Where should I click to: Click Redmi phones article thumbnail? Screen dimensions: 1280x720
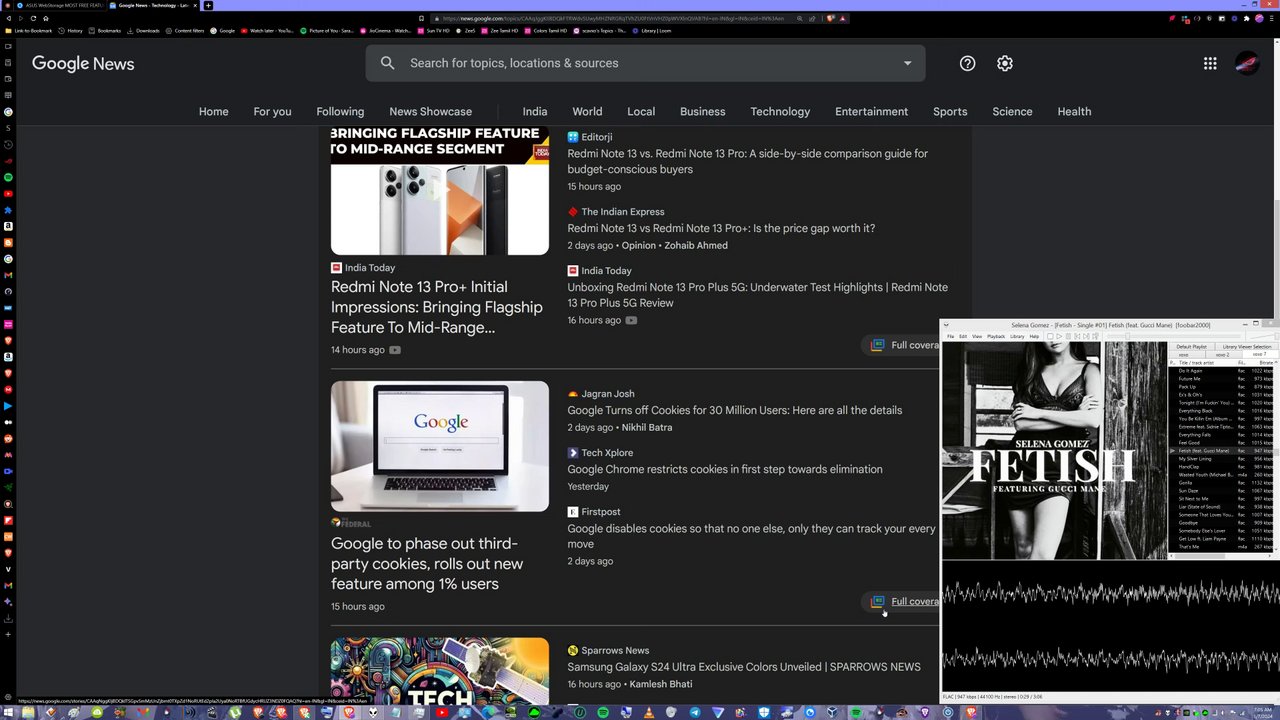440,190
